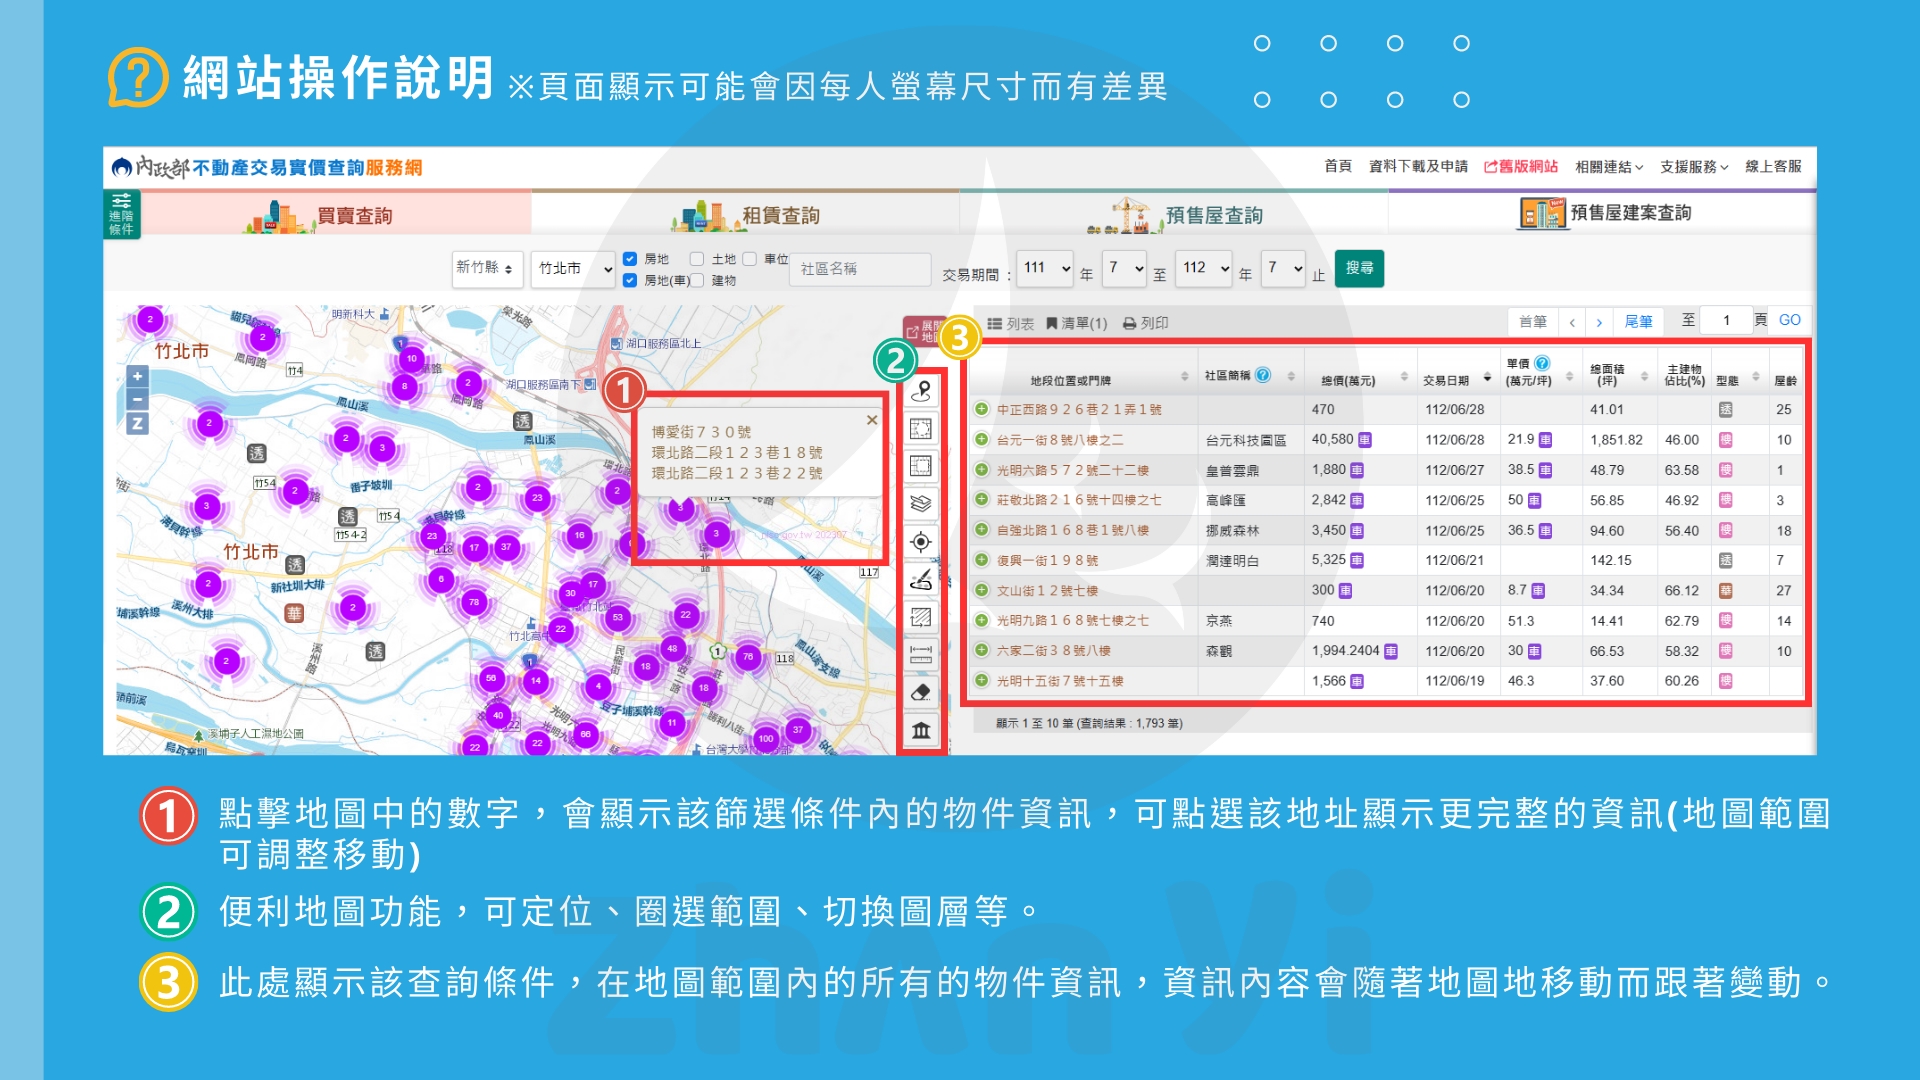Expand the 支援服務 menu
This screenshot has width=1920, height=1080.
tap(1694, 167)
